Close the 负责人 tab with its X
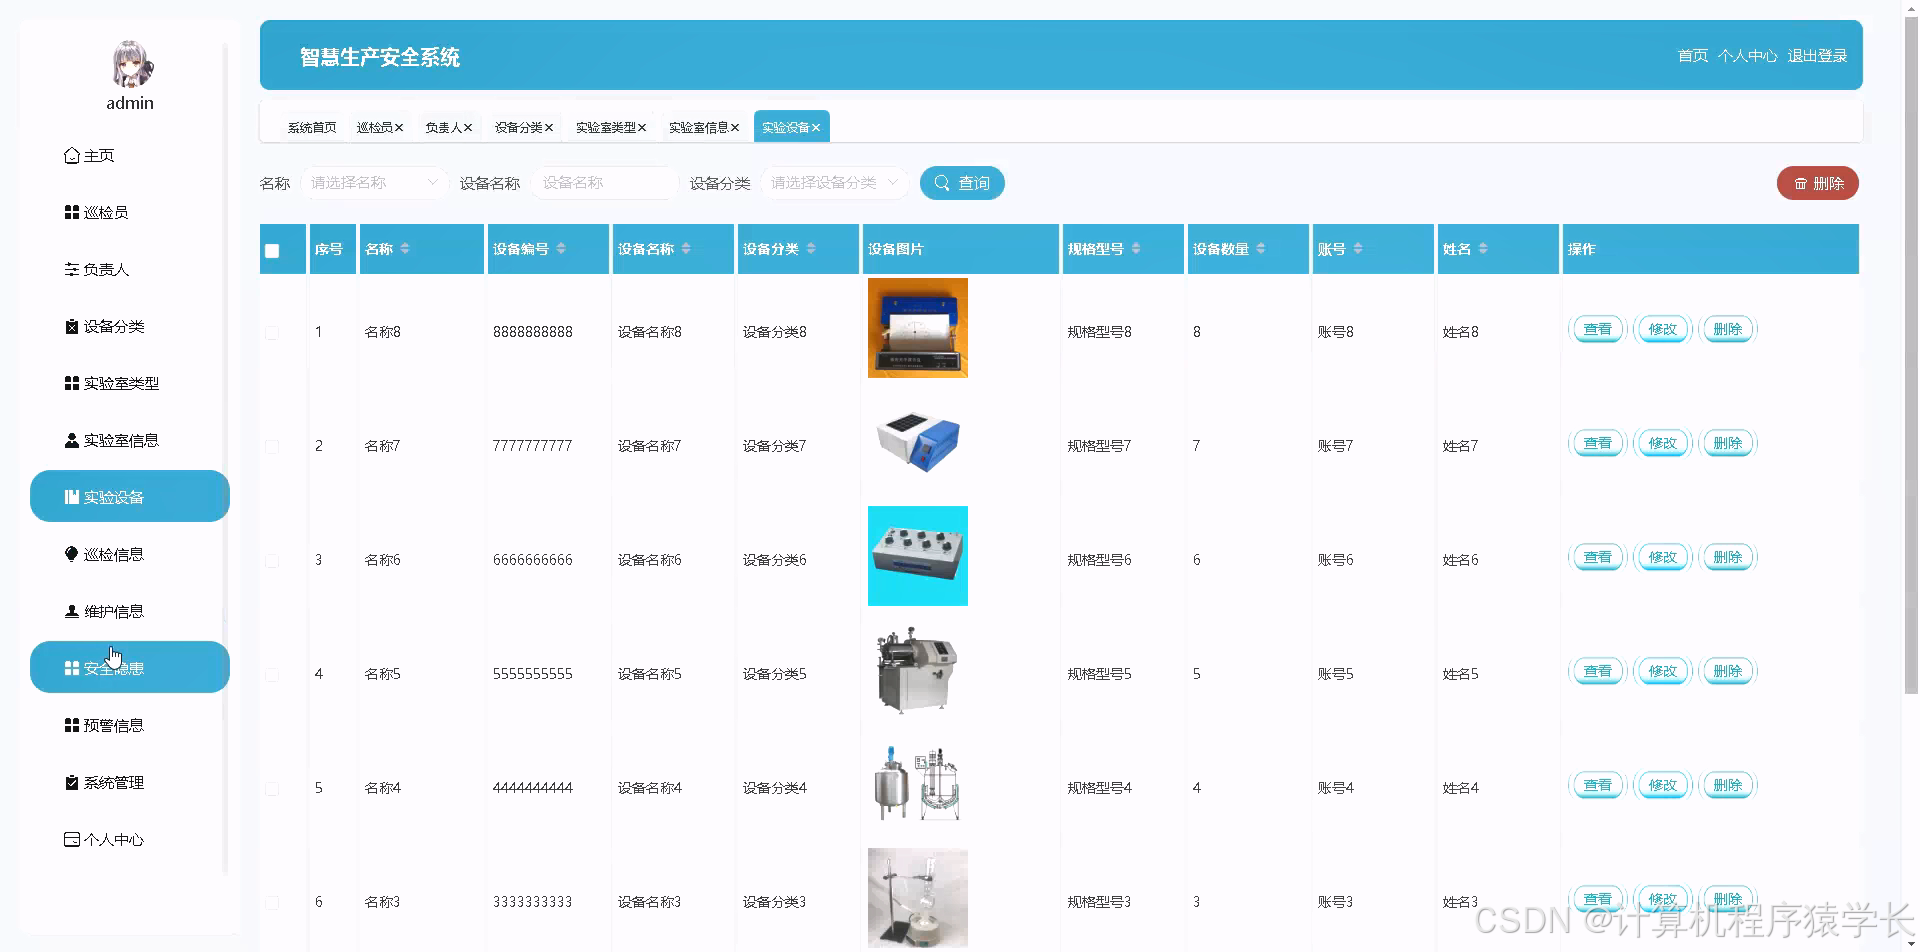This screenshot has height=952, width=1920. (467, 128)
